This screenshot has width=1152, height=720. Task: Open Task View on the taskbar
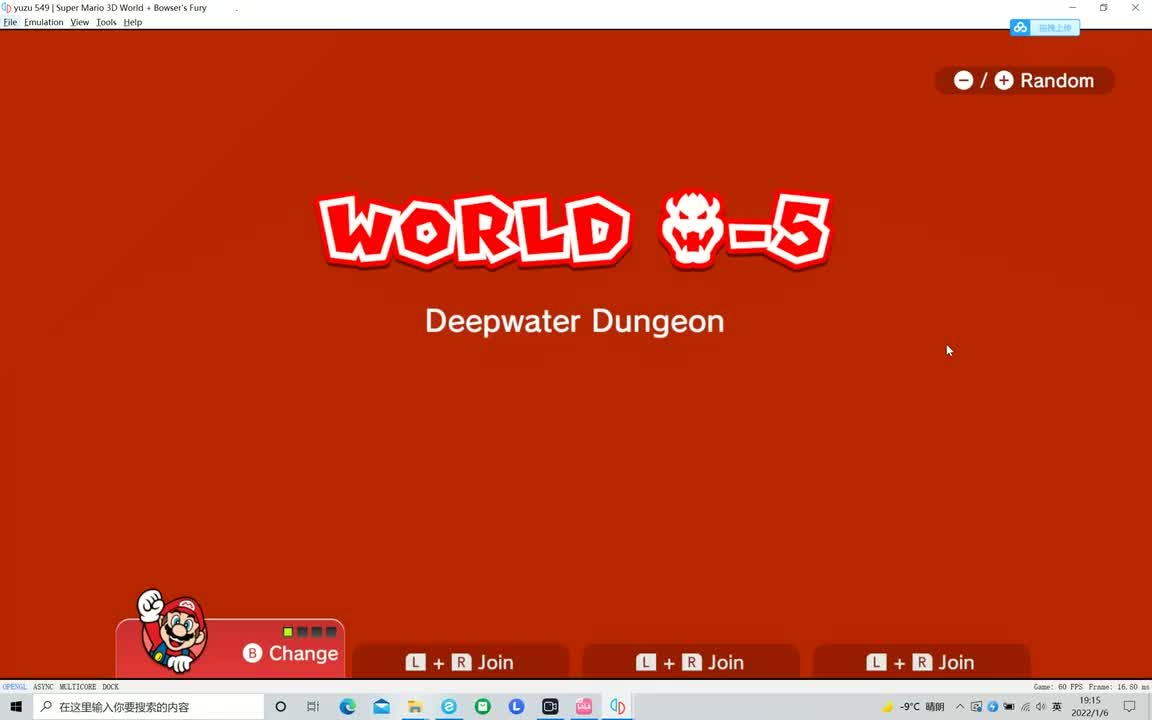(x=313, y=707)
